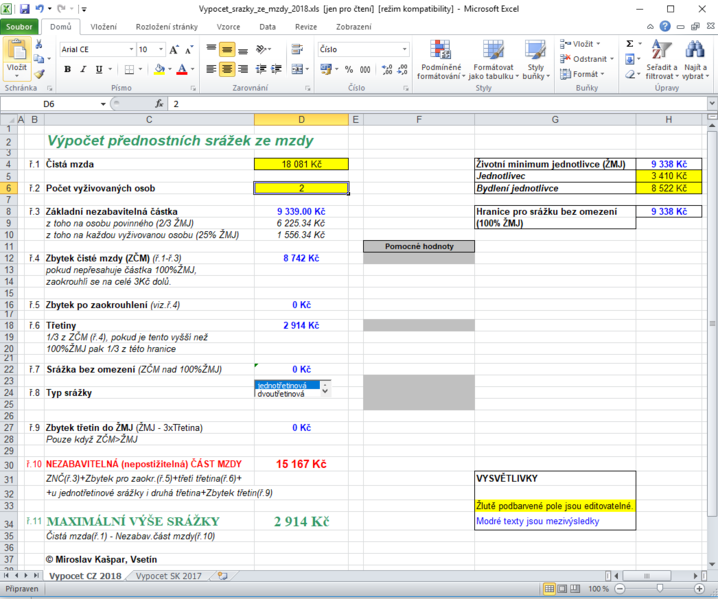Open the font size dropdown
The image size is (718, 599).
(x=161, y=49)
